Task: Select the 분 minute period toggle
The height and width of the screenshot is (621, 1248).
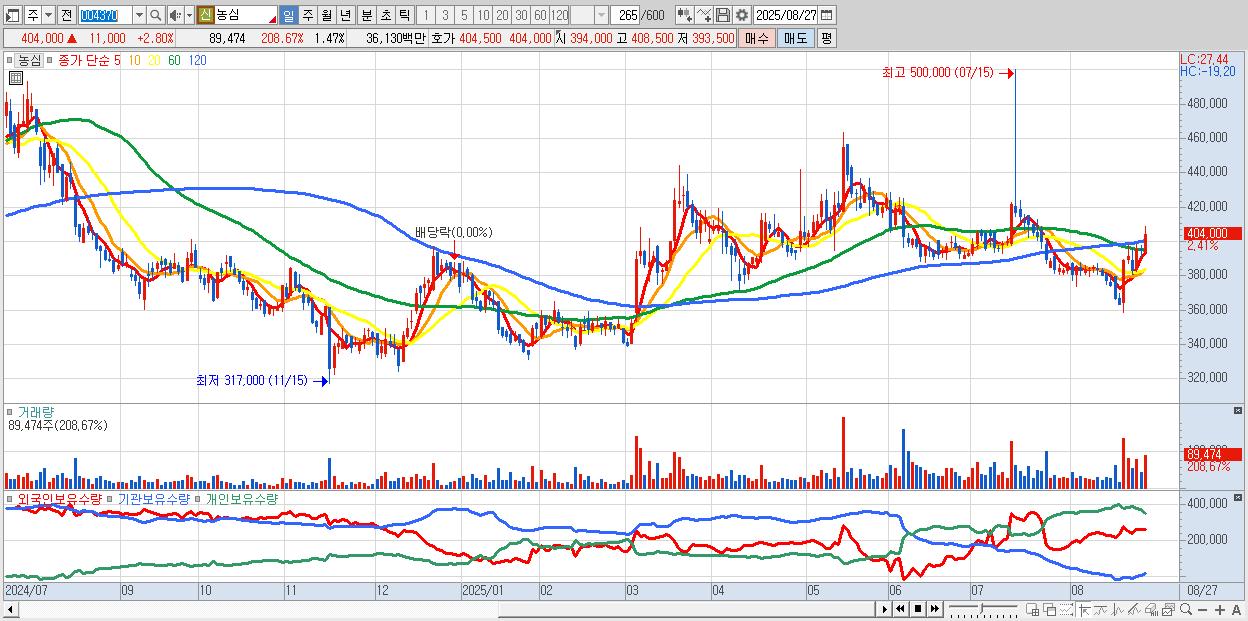Action: (365, 15)
